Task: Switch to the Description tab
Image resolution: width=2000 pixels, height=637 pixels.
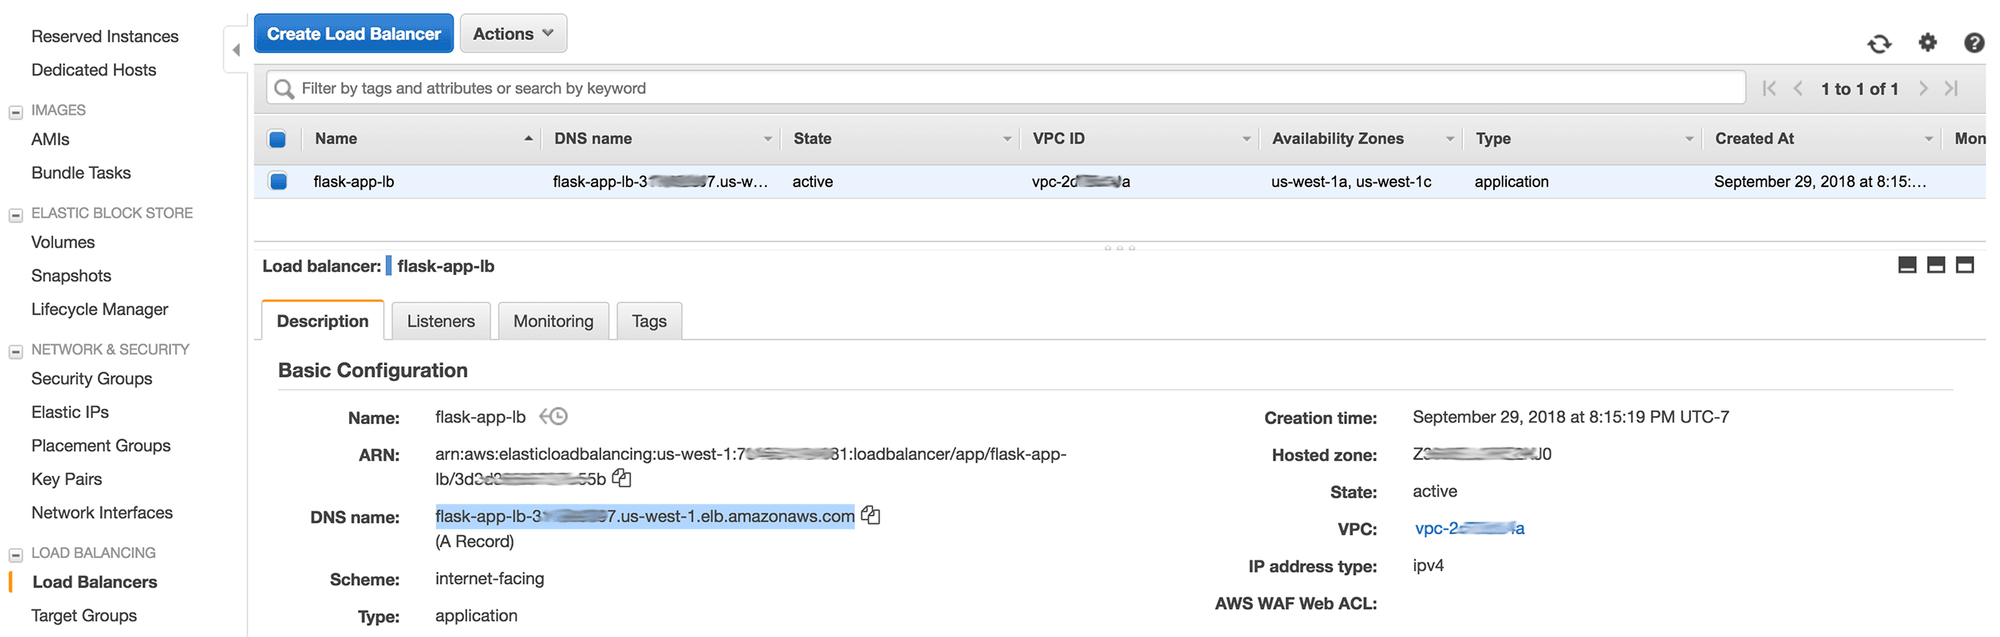Action: tap(323, 321)
